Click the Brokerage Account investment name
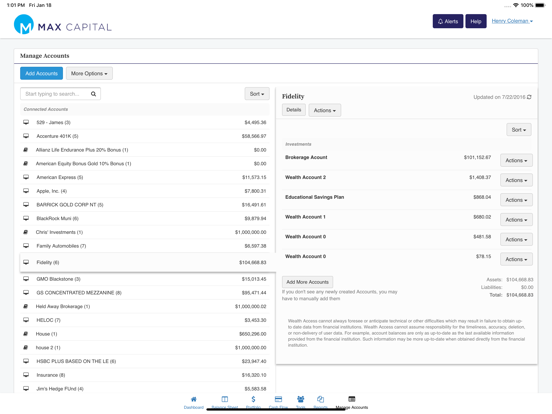This screenshot has width=552, height=414. click(x=306, y=157)
